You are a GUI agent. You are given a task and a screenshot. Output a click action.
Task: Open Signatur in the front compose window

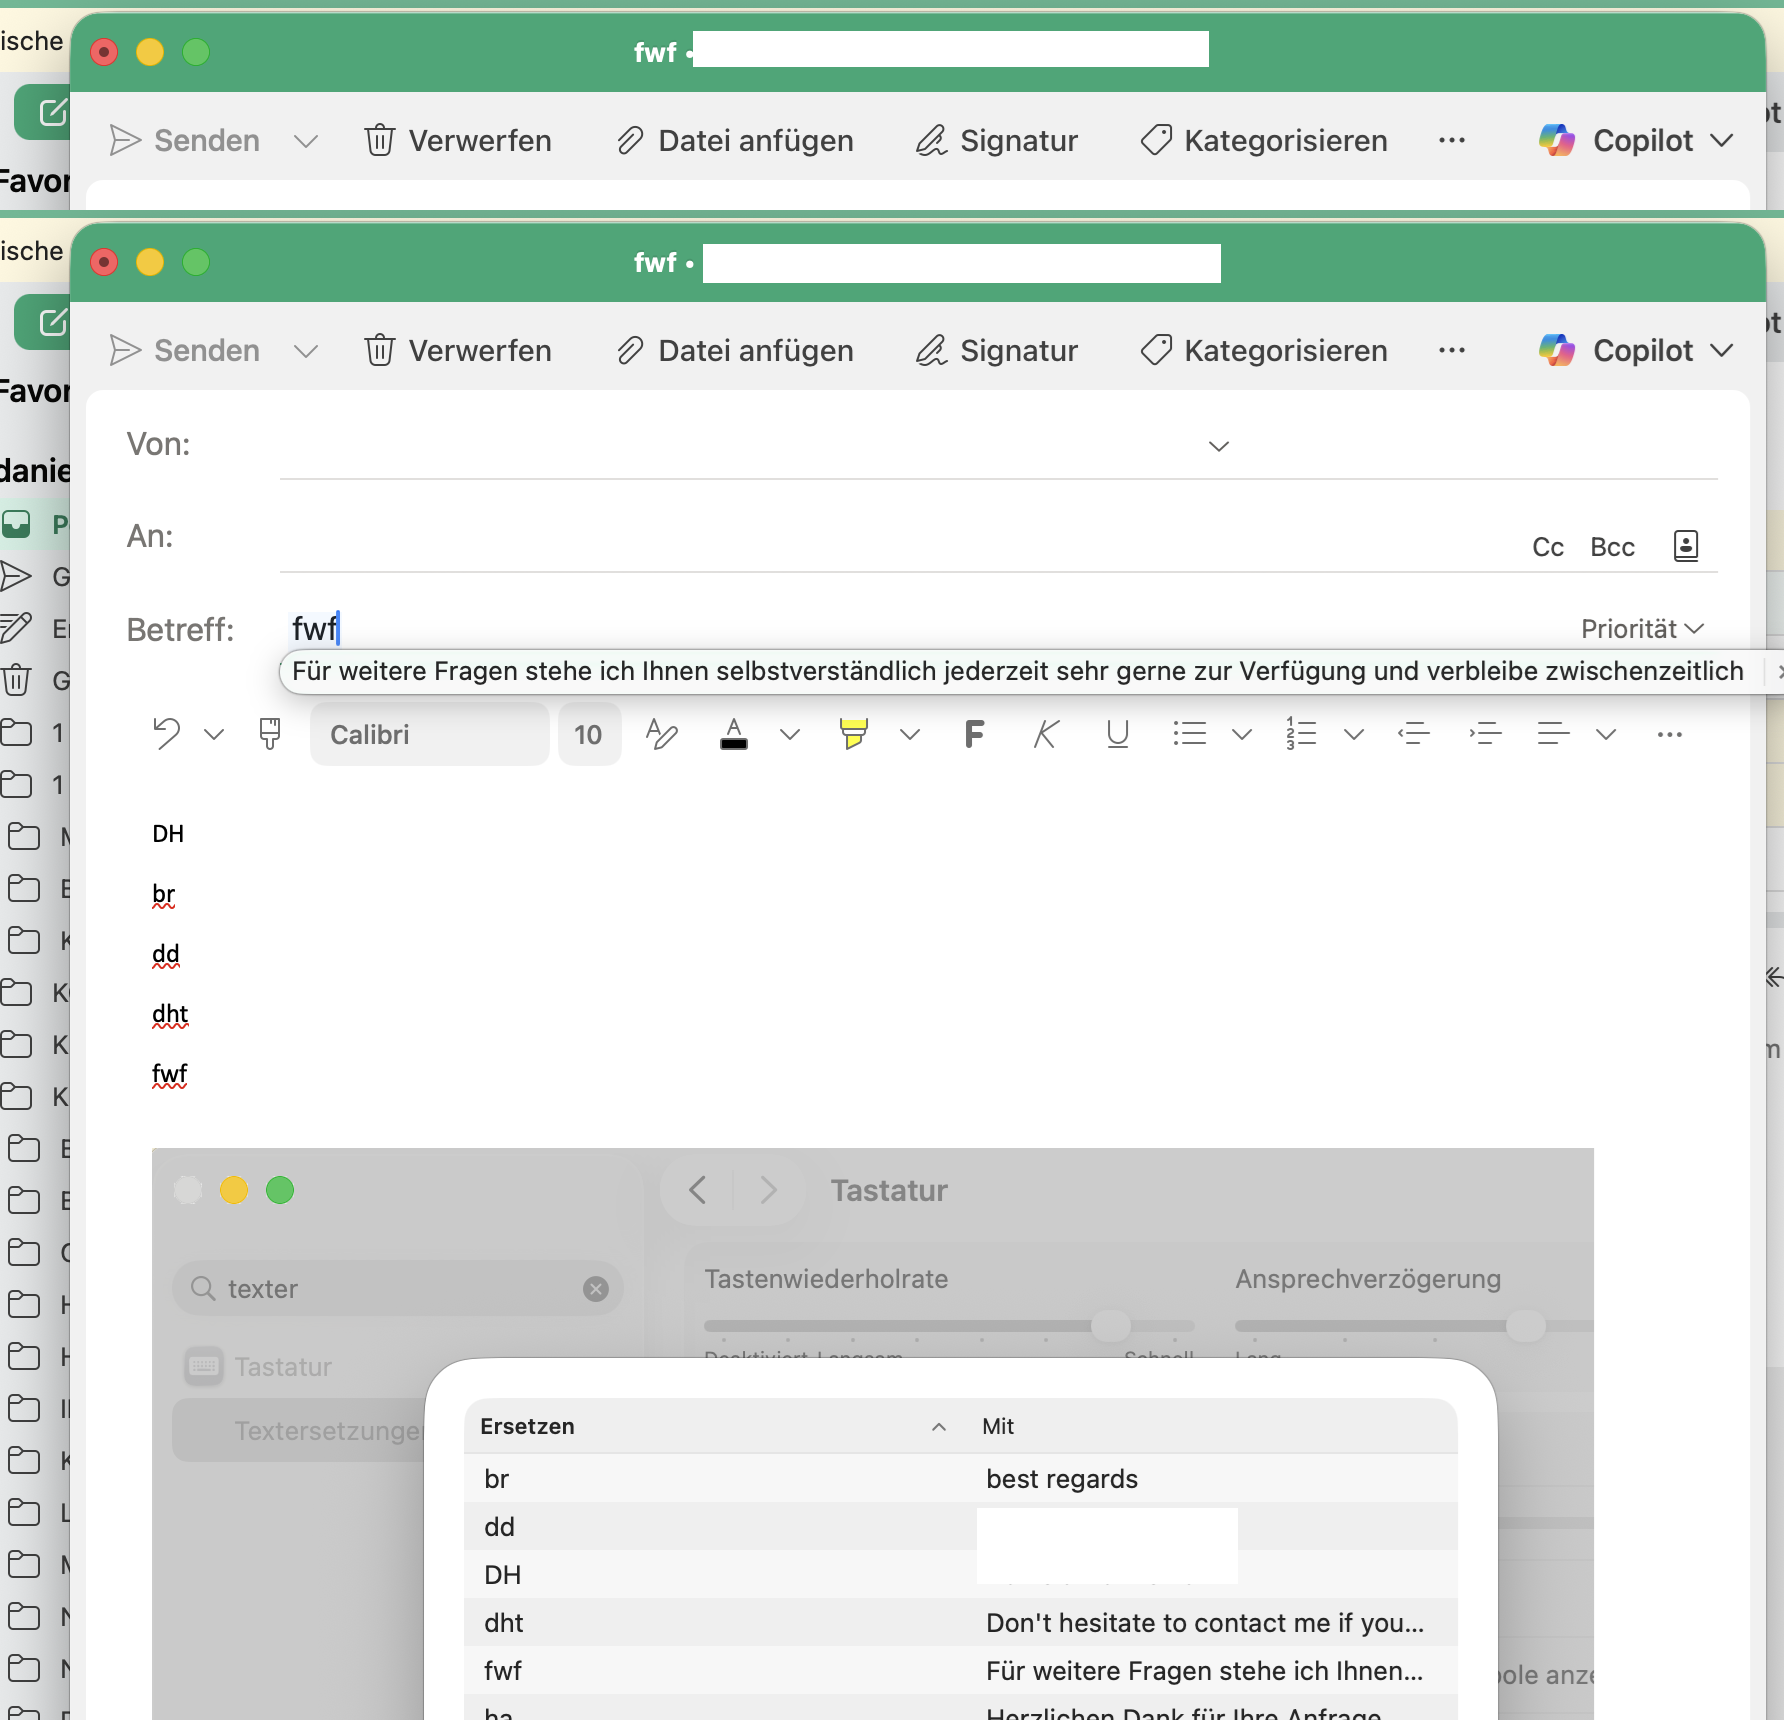pyautogui.click(x=997, y=351)
